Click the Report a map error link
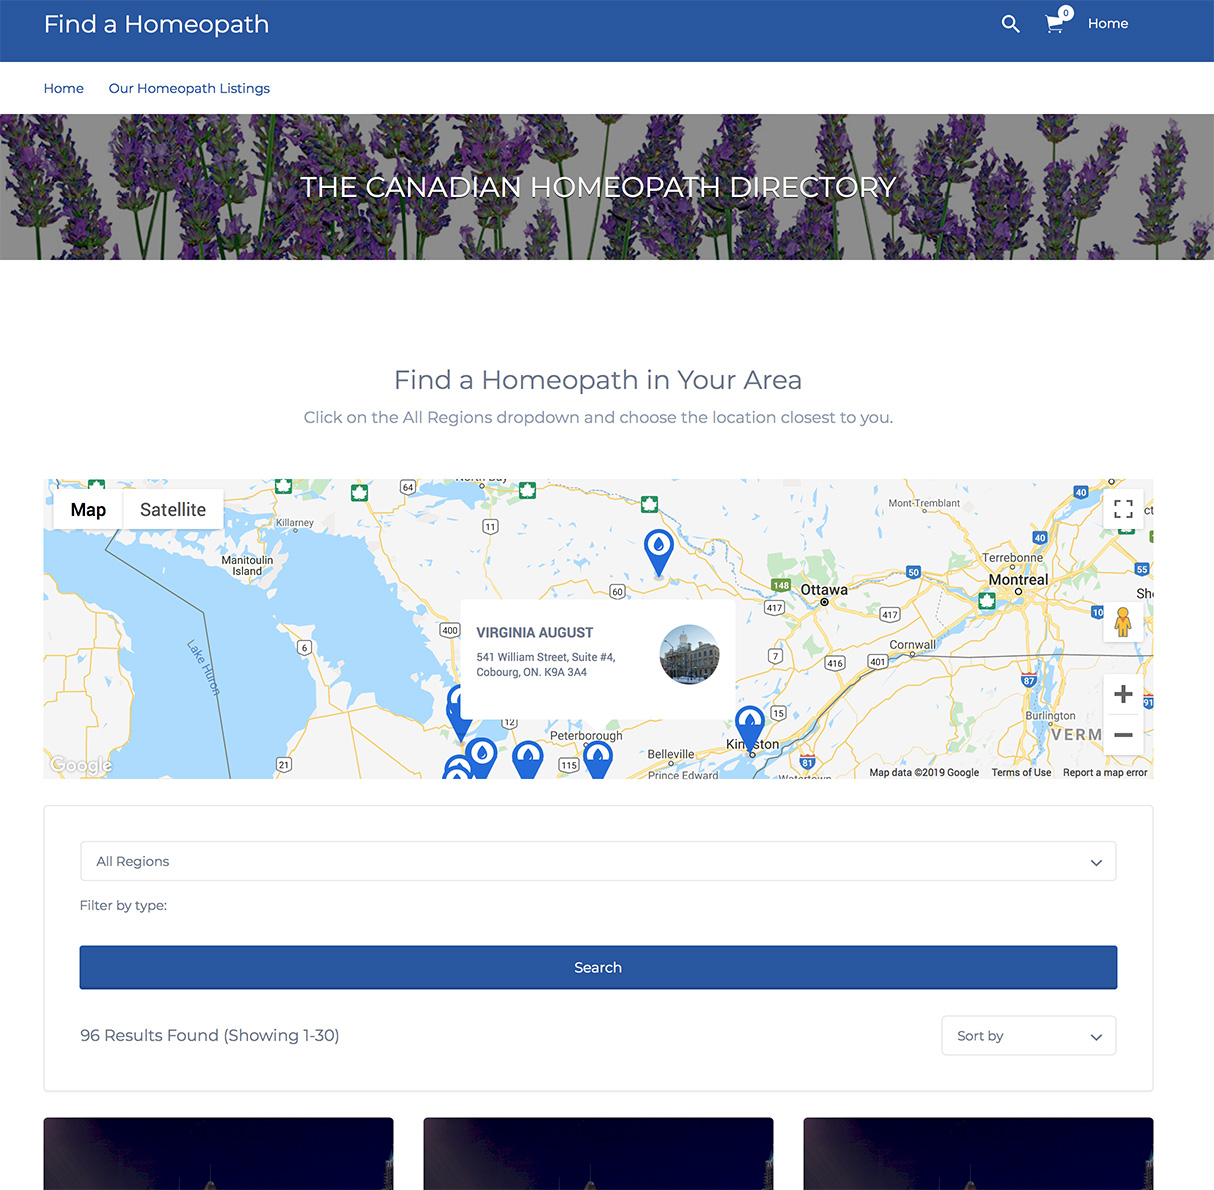The height and width of the screenshot is (1190, 1214). [x=1105, y=772]
